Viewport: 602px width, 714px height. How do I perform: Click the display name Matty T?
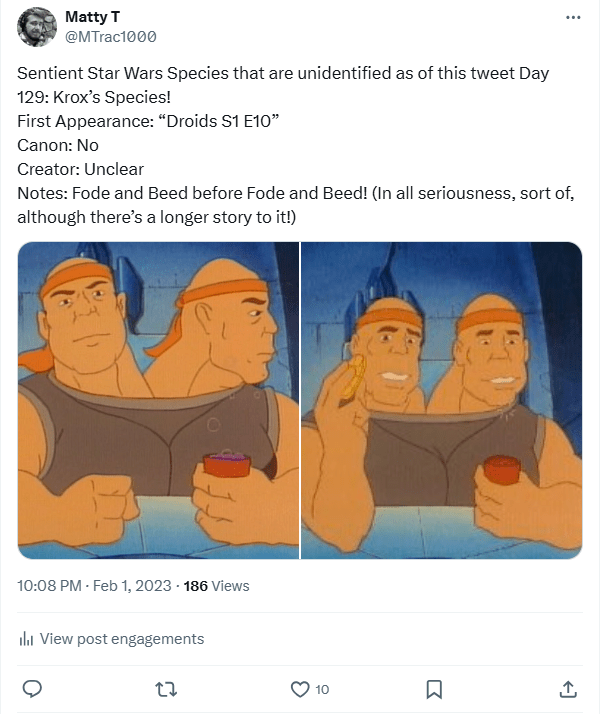[88, 17]
